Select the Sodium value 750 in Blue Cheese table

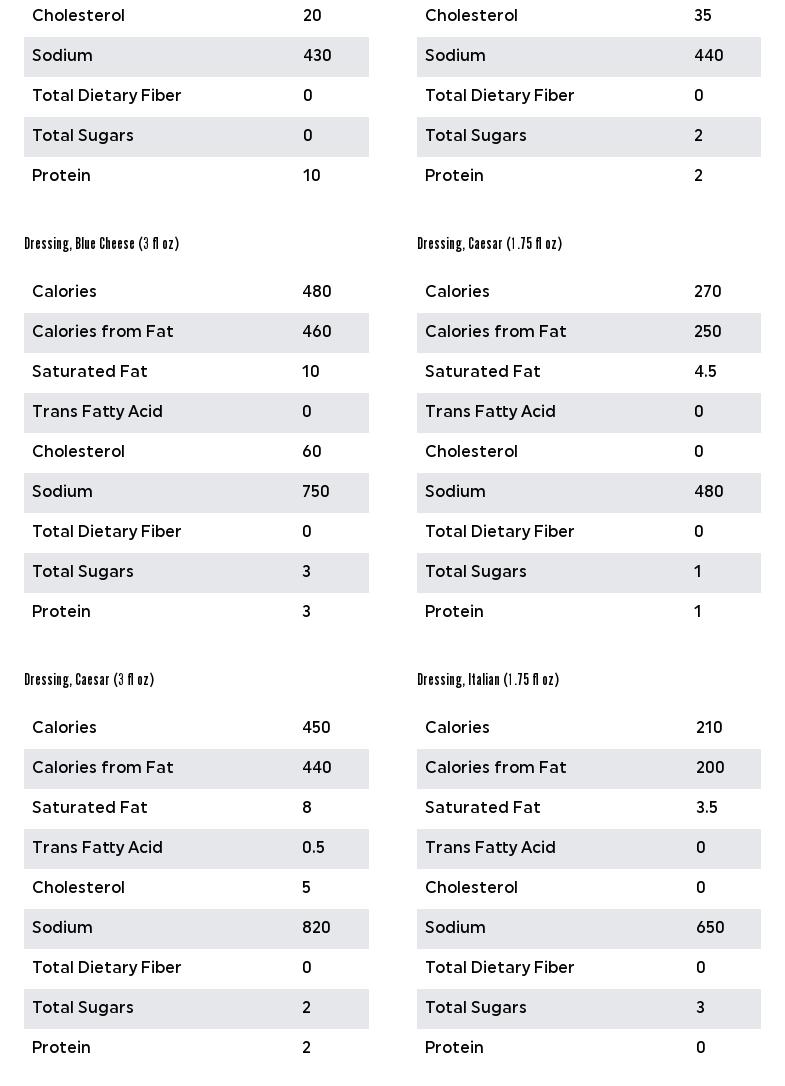tap(316, 492)
